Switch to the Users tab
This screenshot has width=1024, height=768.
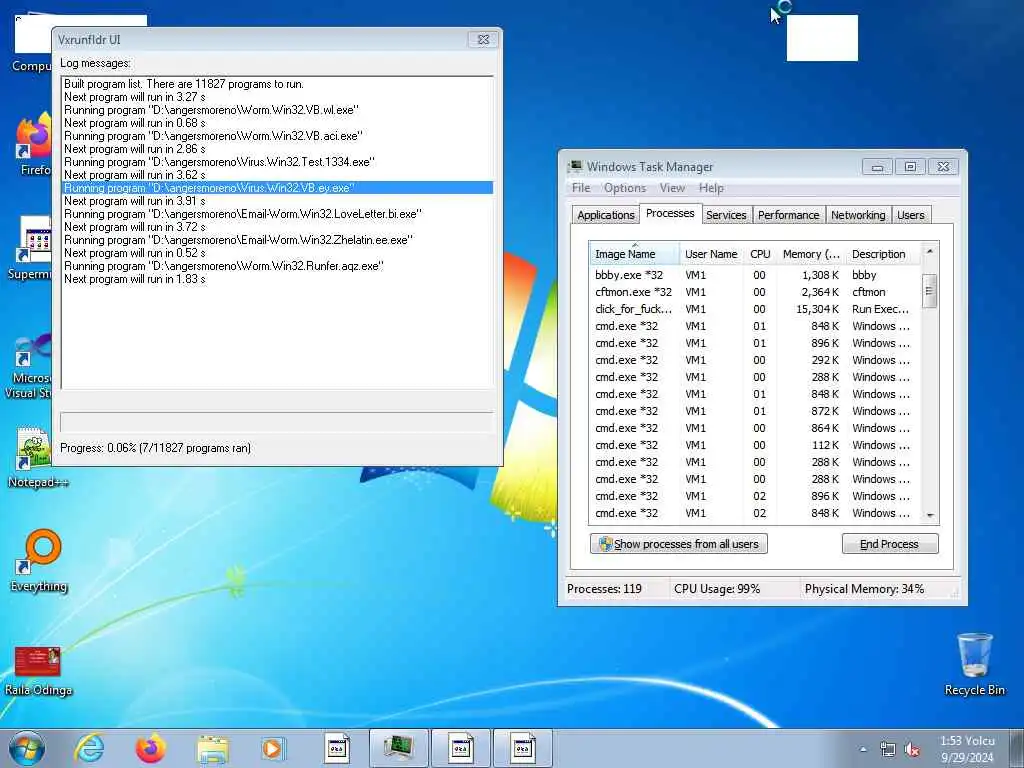(910, 215)
